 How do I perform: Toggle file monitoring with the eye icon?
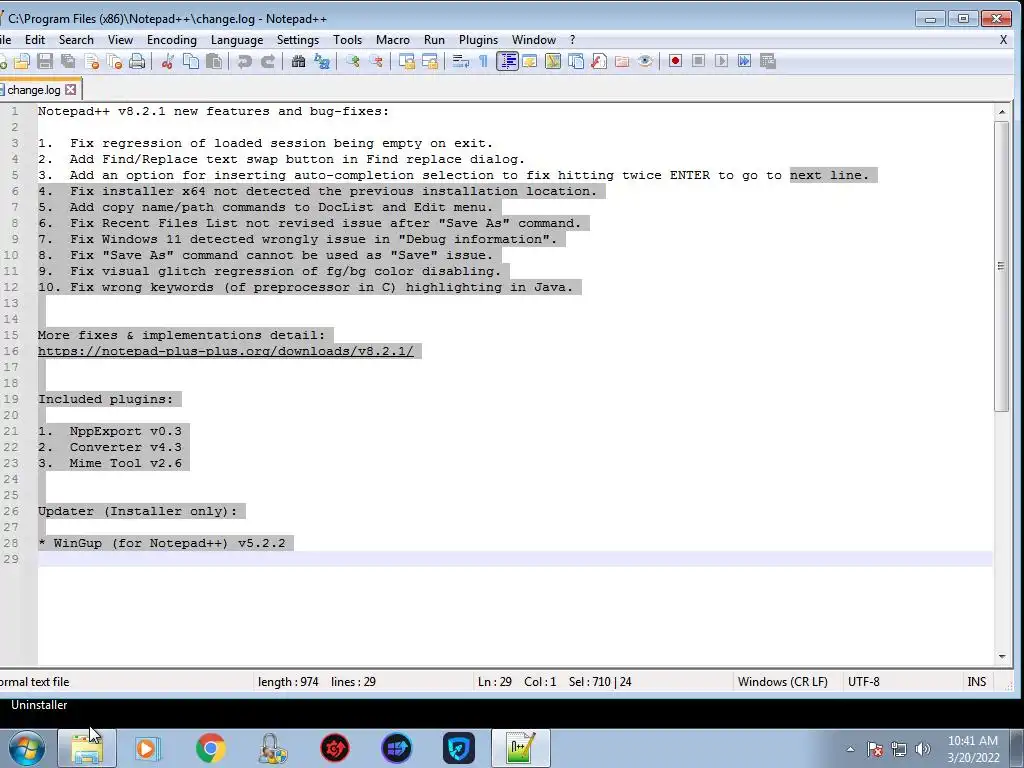645,61
